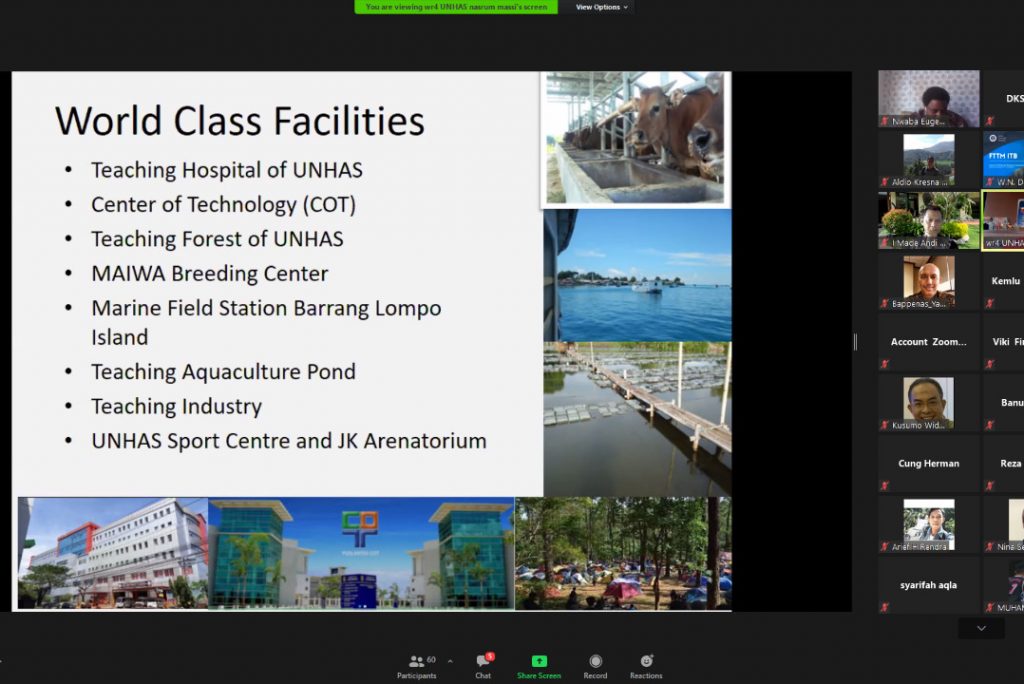This screenshot has height=684, width=1024.
Task: Open the Chat panel
Action: (x=483, y=663)
